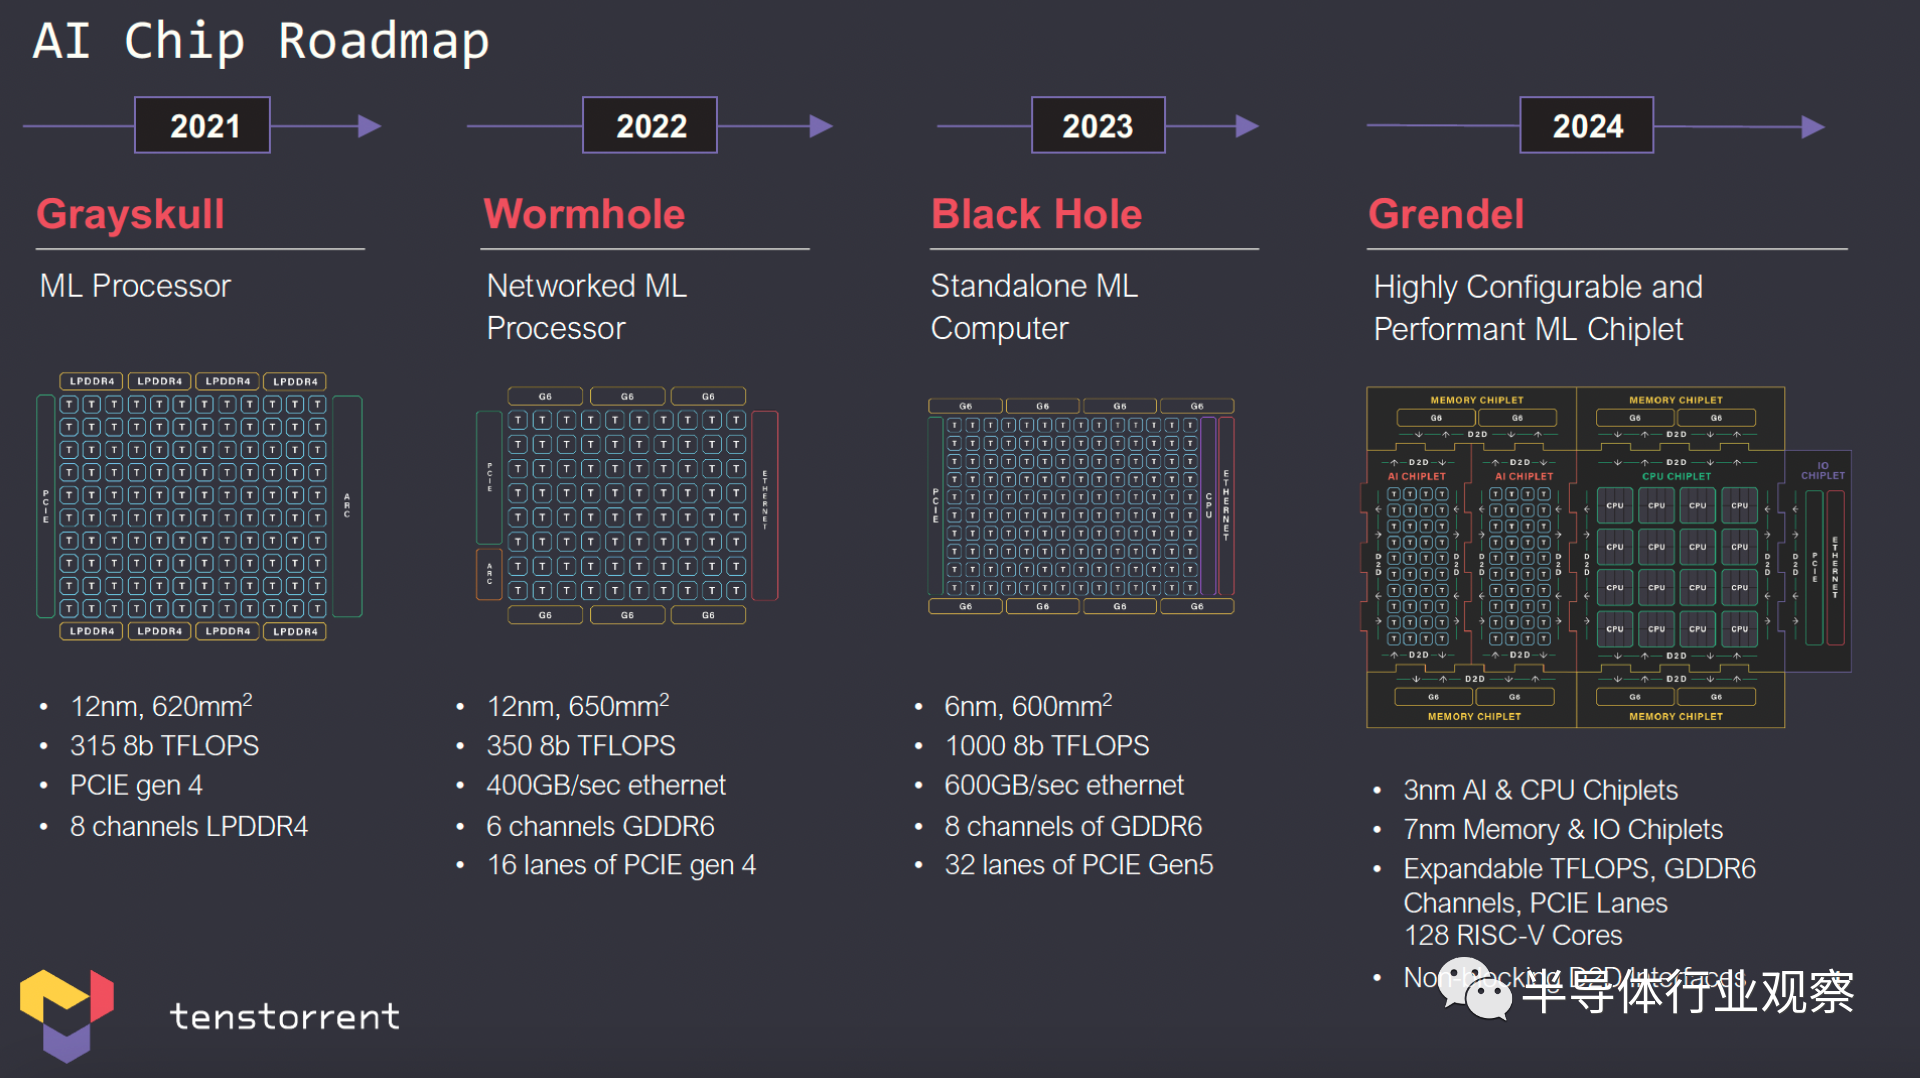Click 'Highly Configurable and Performant ML Chiplet' text
Viewport: 1920px width, 1078px height.
point(1538,308)
